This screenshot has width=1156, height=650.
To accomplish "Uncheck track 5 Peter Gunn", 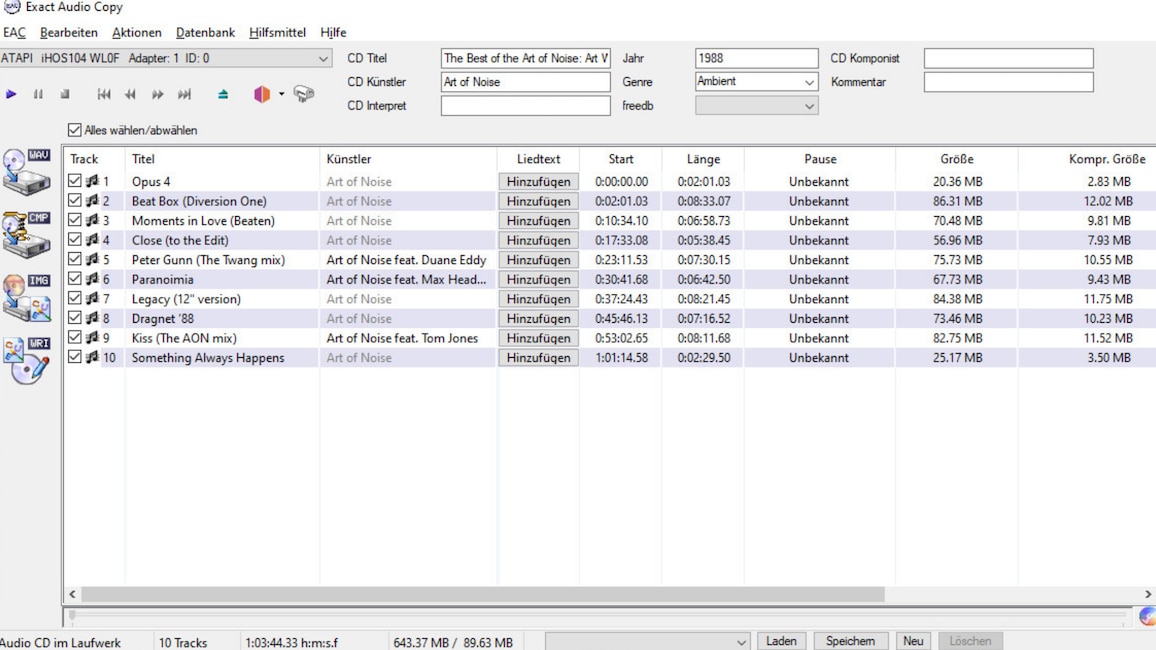I will pos(76,259).
